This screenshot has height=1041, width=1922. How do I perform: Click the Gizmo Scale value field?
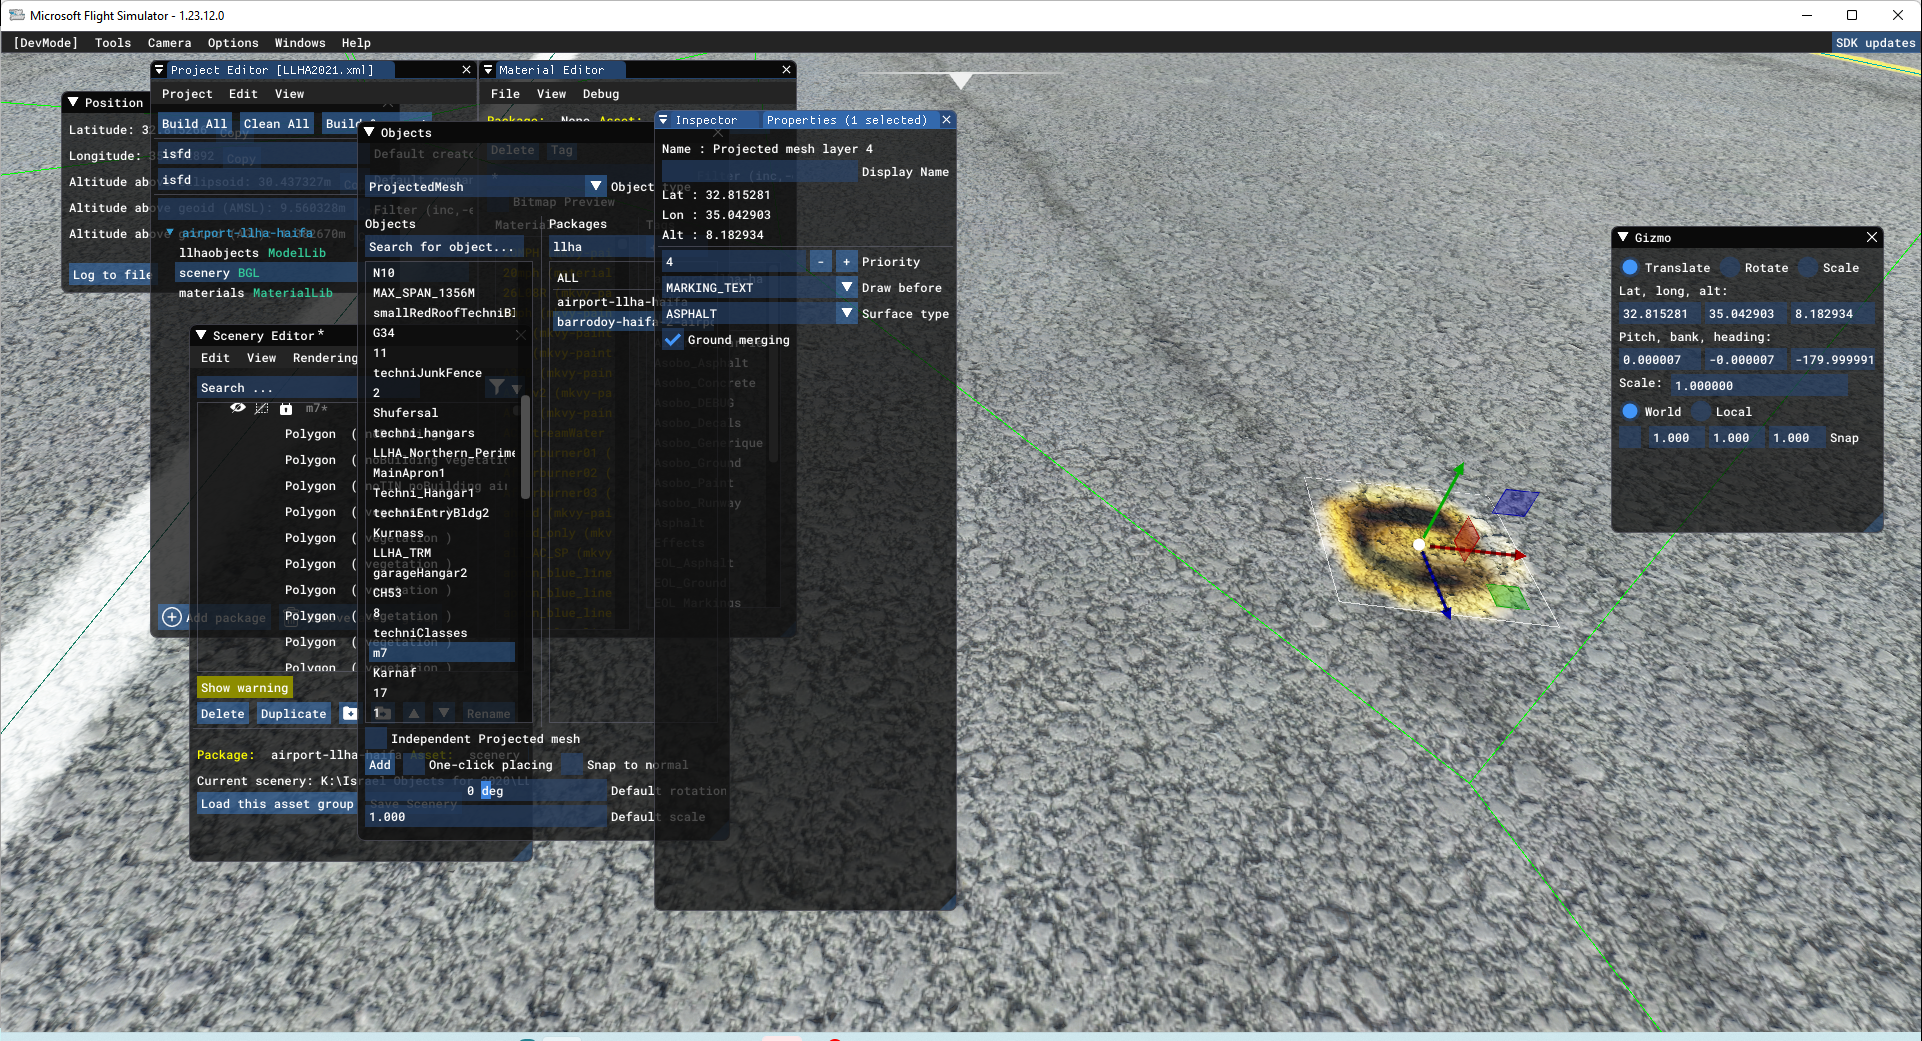coord(1759,386)
